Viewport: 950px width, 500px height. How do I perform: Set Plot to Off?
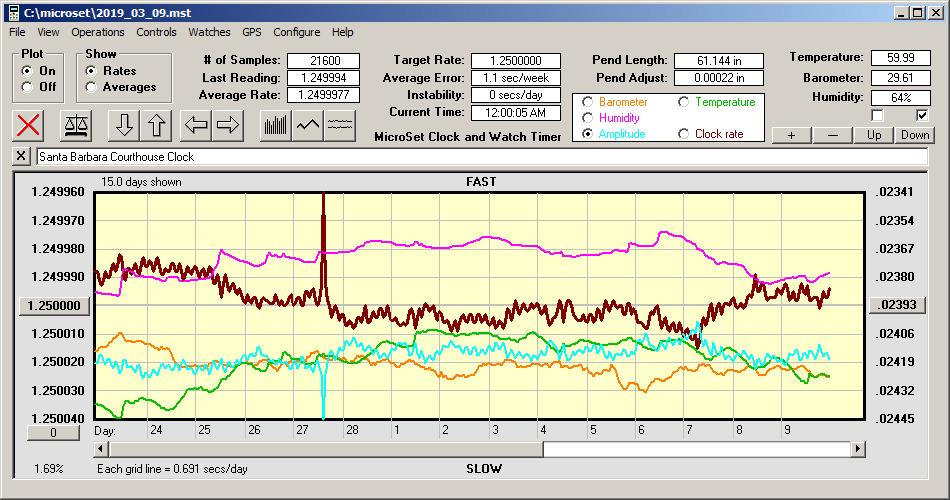tap(27, 87)
